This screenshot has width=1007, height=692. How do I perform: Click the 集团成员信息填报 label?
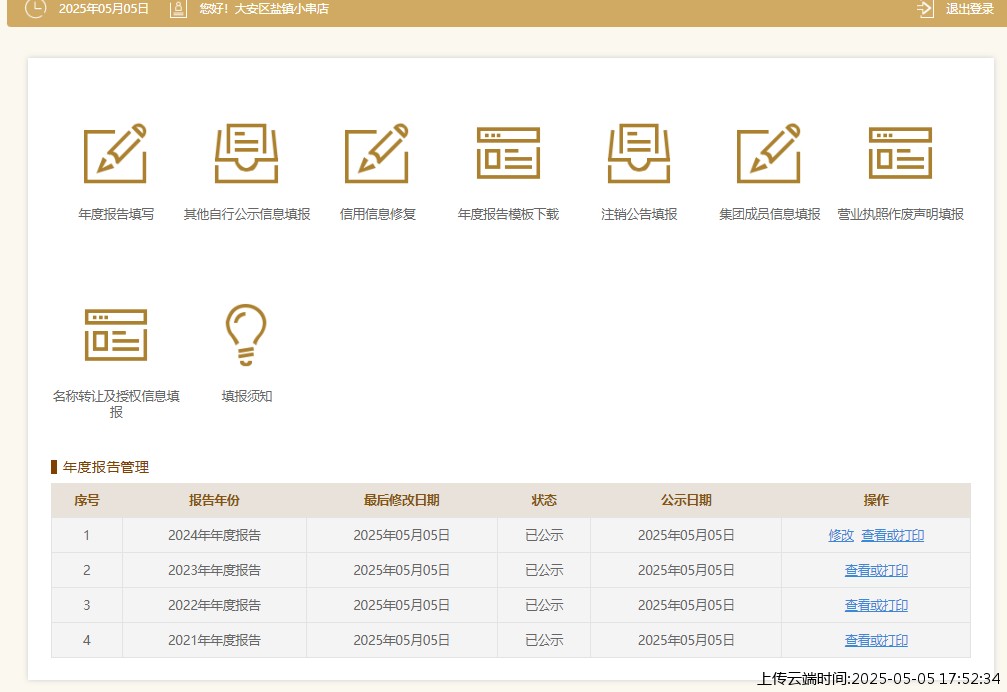(769, 214)
